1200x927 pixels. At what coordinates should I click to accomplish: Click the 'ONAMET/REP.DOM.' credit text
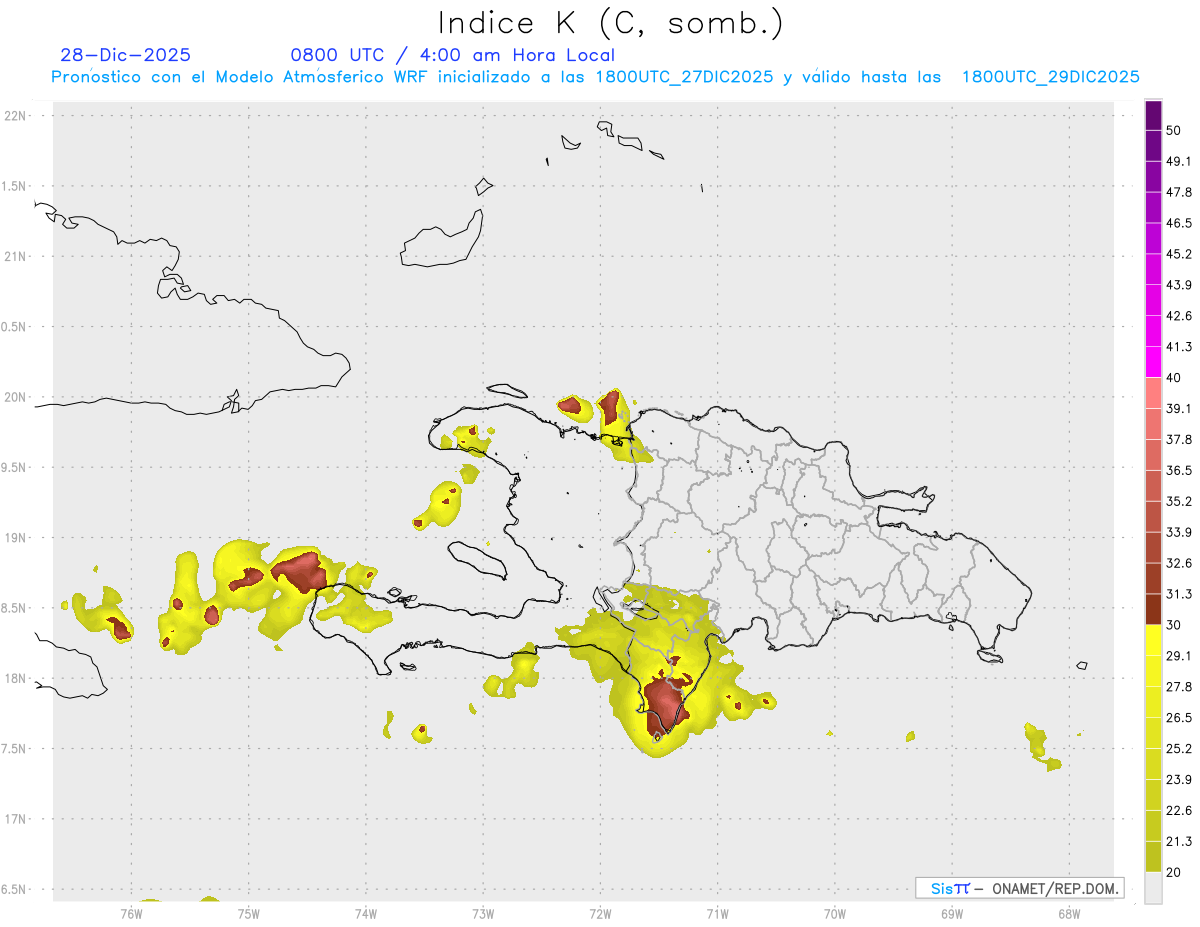[x=1054, y=888]
